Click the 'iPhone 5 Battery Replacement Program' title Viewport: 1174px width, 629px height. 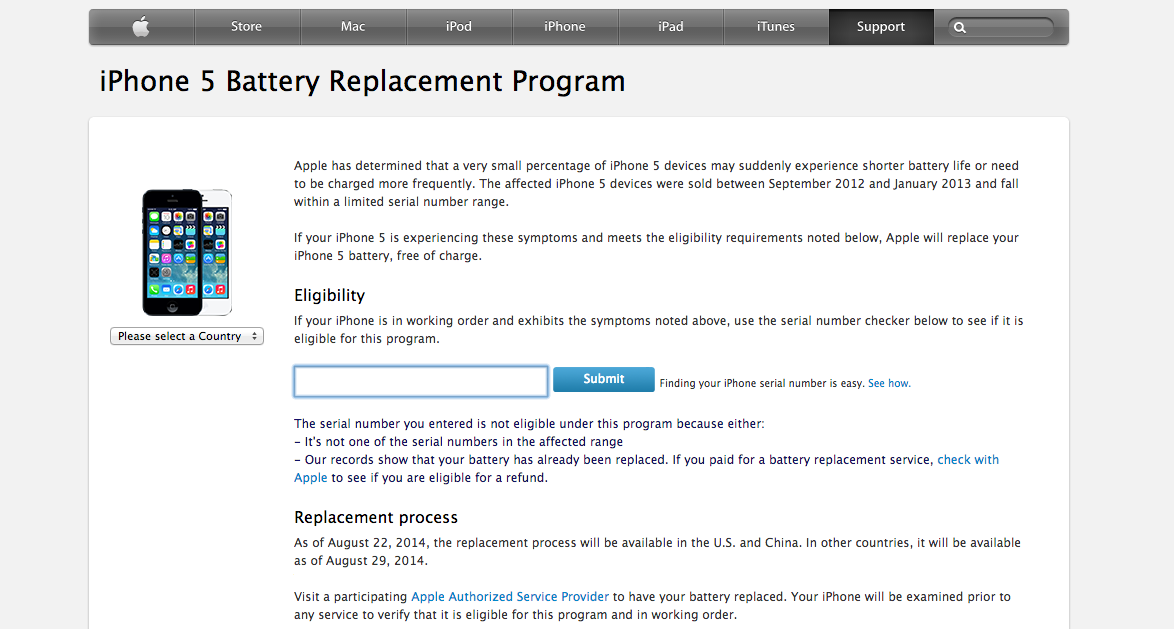362,81
